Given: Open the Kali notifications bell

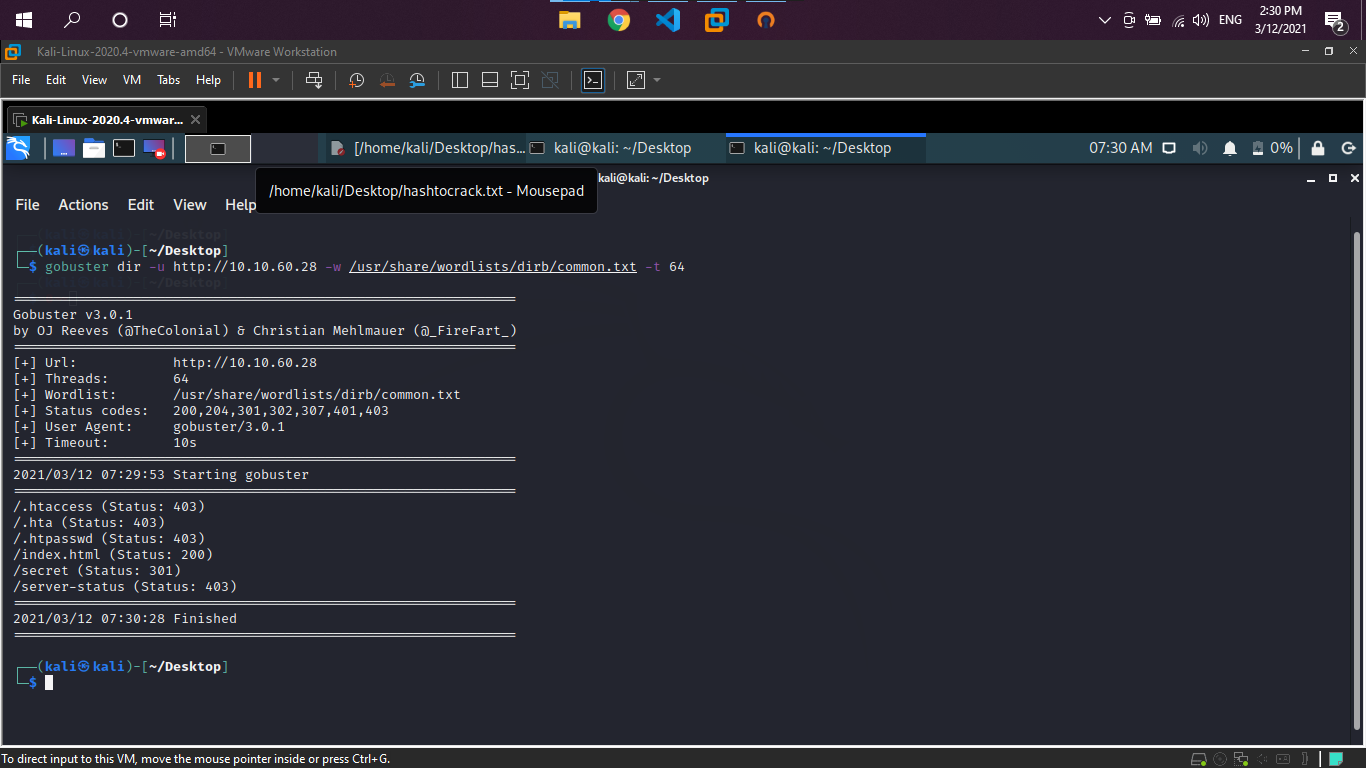Looking at the screenshot, I should click(x=1230, y=148).
